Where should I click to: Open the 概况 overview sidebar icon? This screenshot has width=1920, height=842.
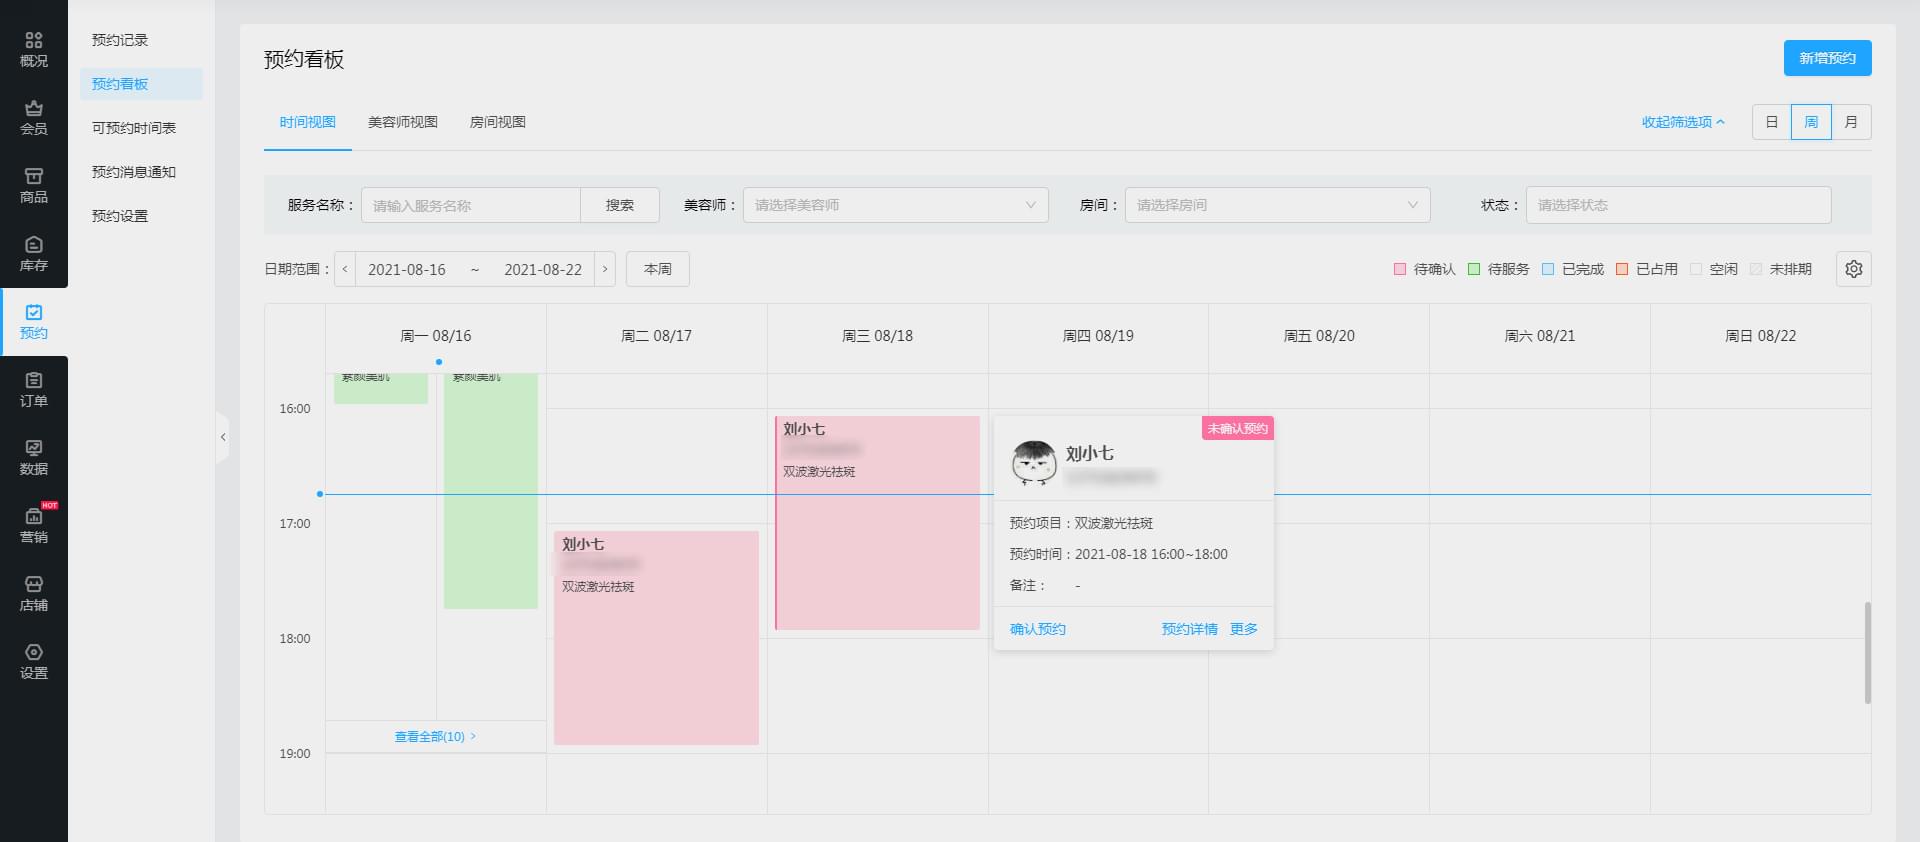tap(34, 49)
